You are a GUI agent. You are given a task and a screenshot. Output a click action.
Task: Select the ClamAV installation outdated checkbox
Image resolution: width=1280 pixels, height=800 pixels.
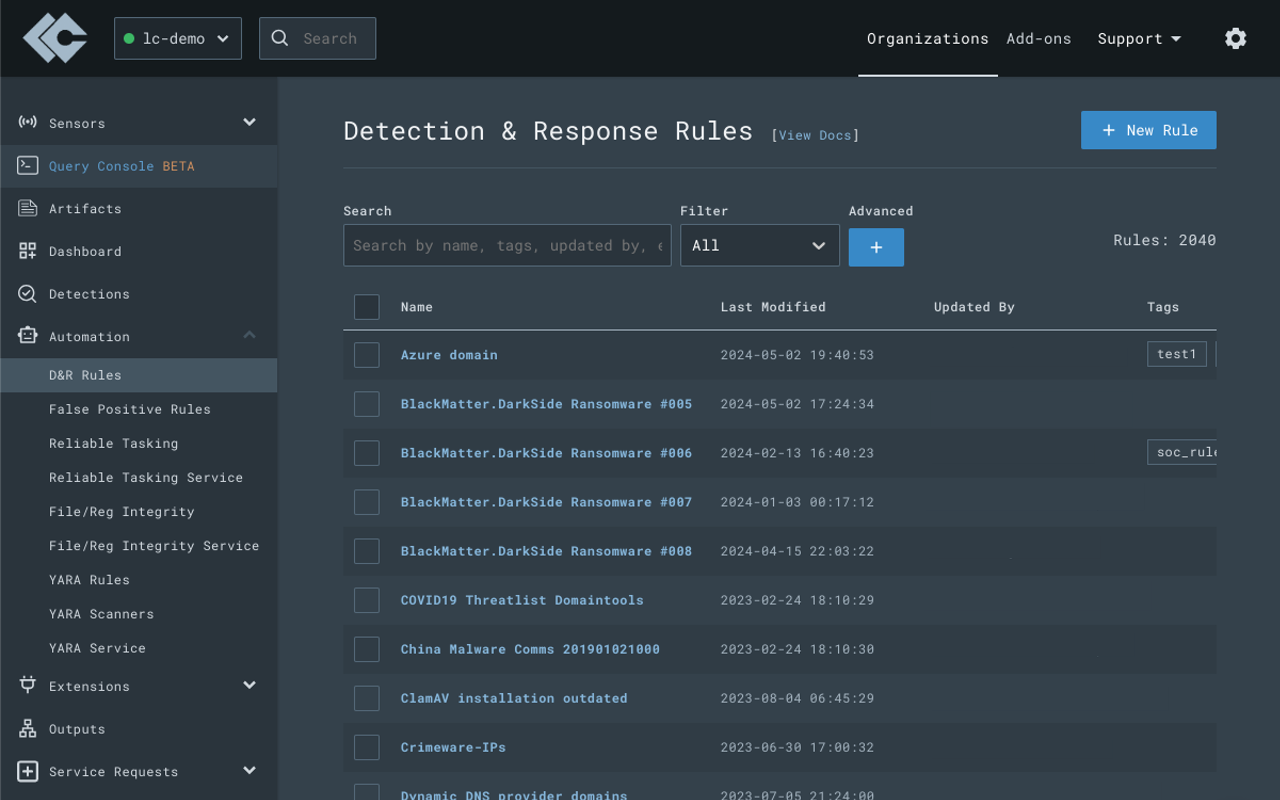click(367, 698)
